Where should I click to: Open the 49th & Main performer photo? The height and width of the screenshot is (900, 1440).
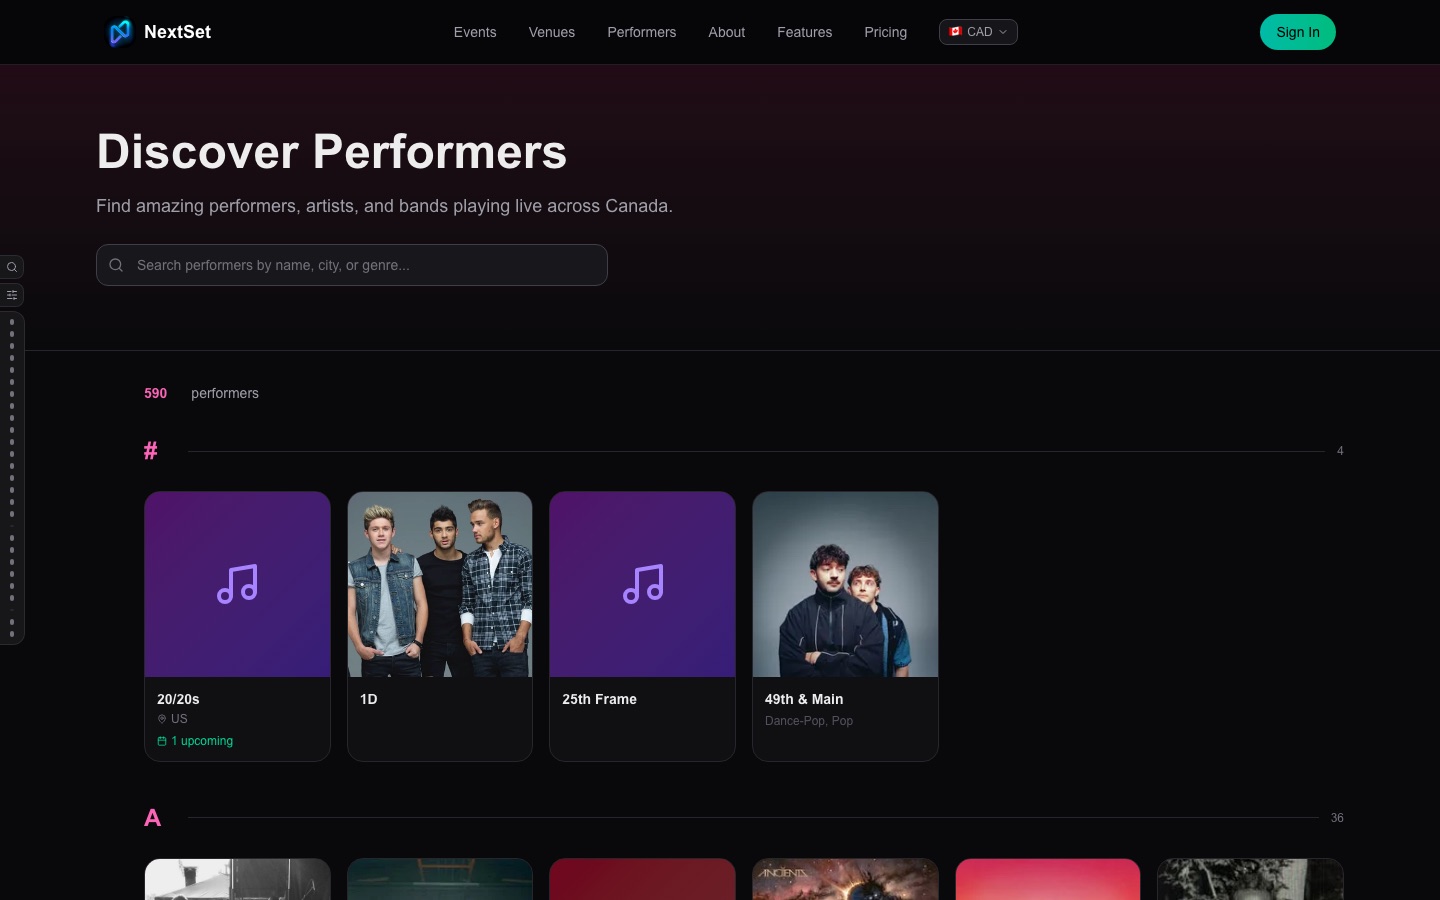click(x=845, y=584)
